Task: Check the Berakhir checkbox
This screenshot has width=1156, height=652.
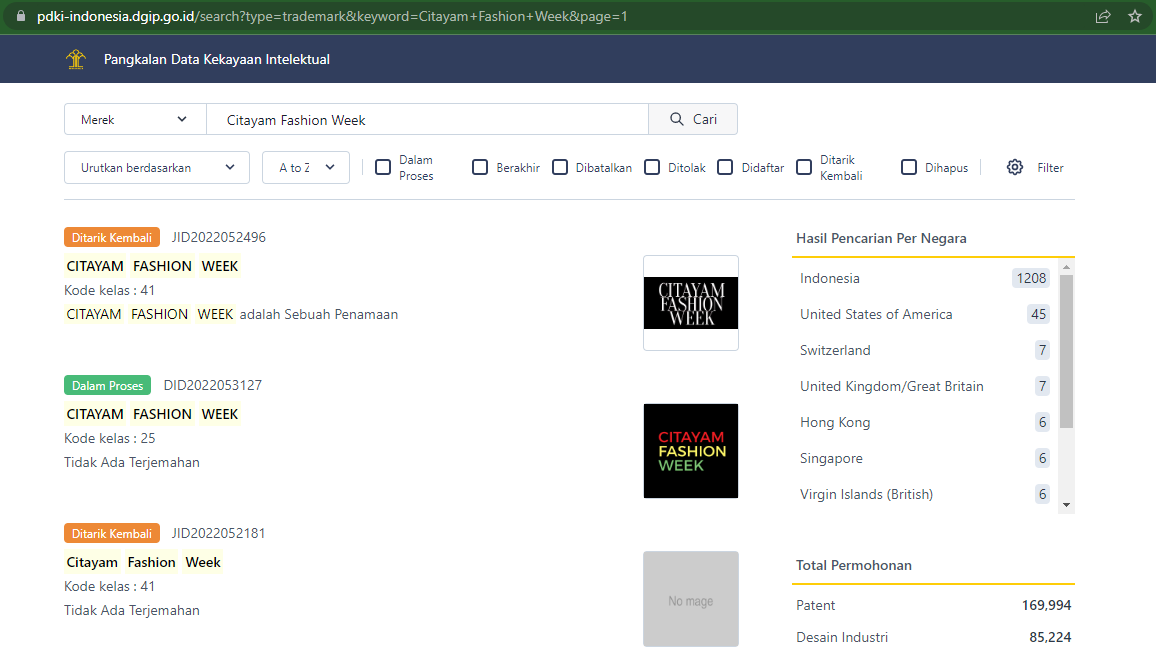Action: coord(480,167)
